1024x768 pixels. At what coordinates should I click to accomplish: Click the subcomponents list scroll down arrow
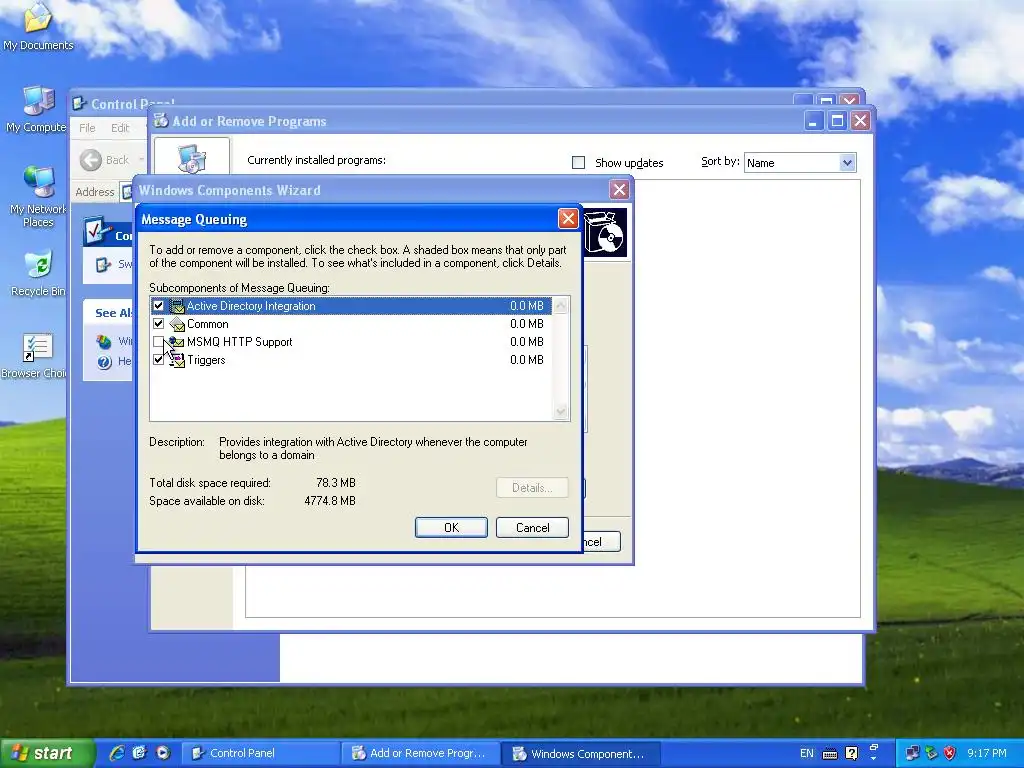tap(560, 411)
